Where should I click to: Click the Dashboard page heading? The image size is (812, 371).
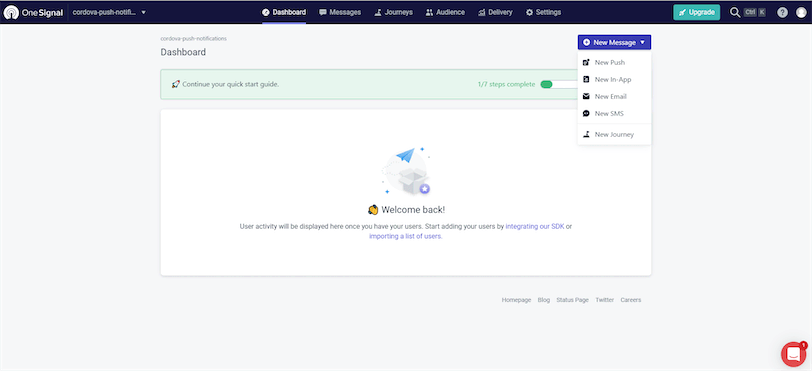point(183,52)
